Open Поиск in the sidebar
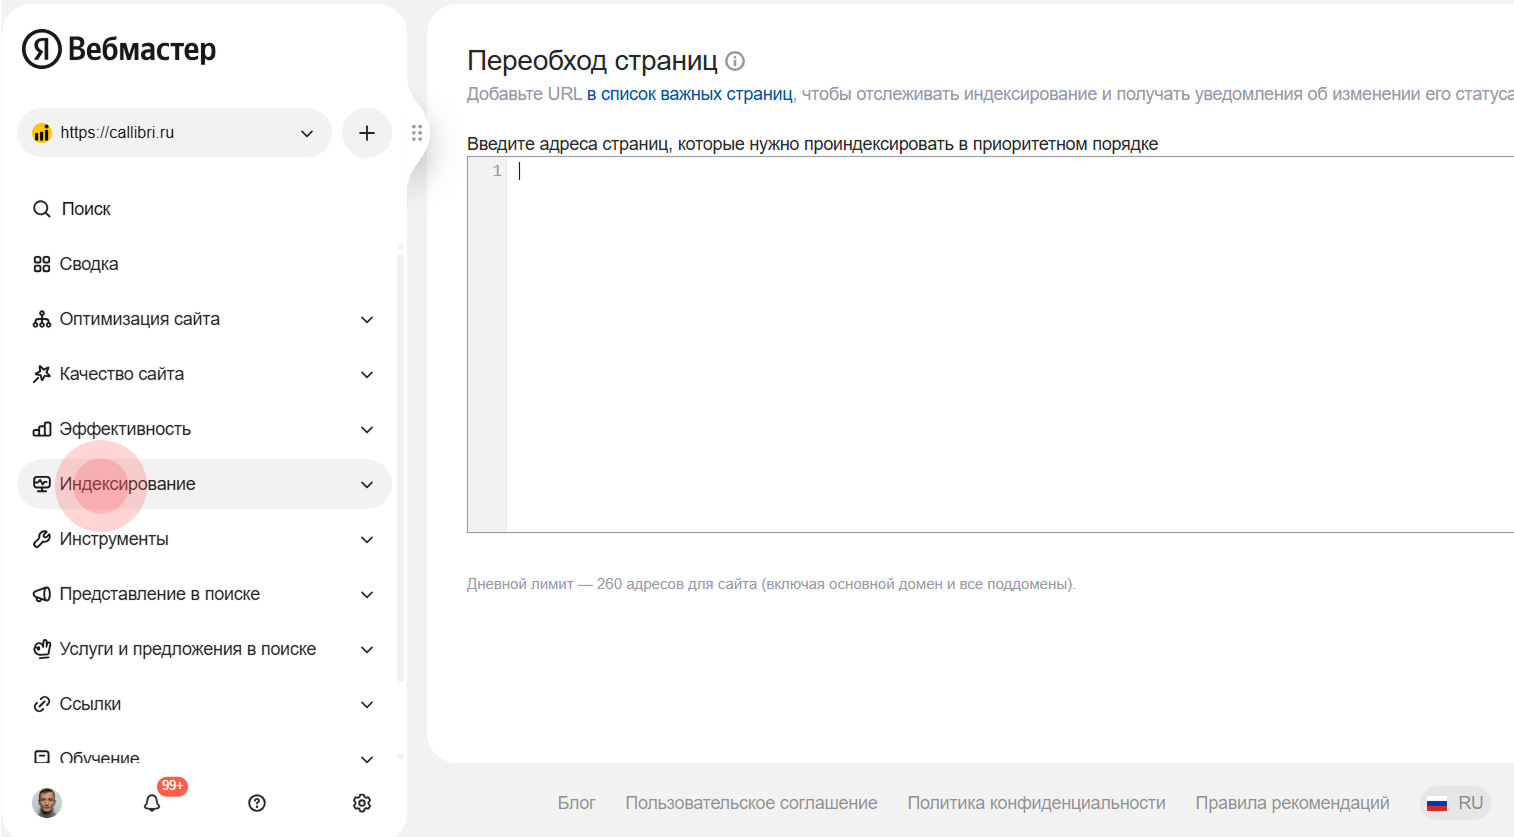The image size is (1514, 837). click(86, 209)
